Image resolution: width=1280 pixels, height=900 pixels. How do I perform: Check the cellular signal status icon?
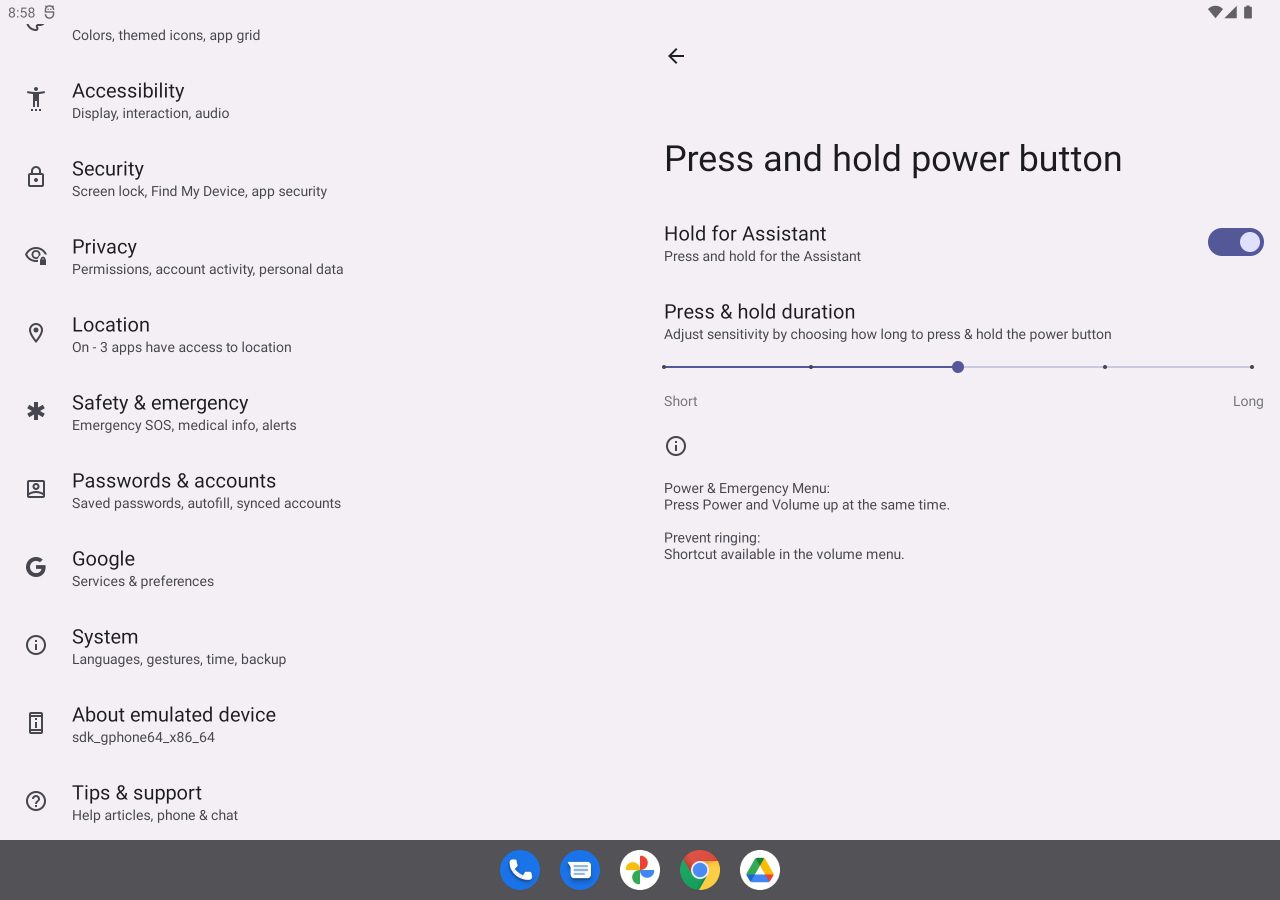(x=1232, y=13)
